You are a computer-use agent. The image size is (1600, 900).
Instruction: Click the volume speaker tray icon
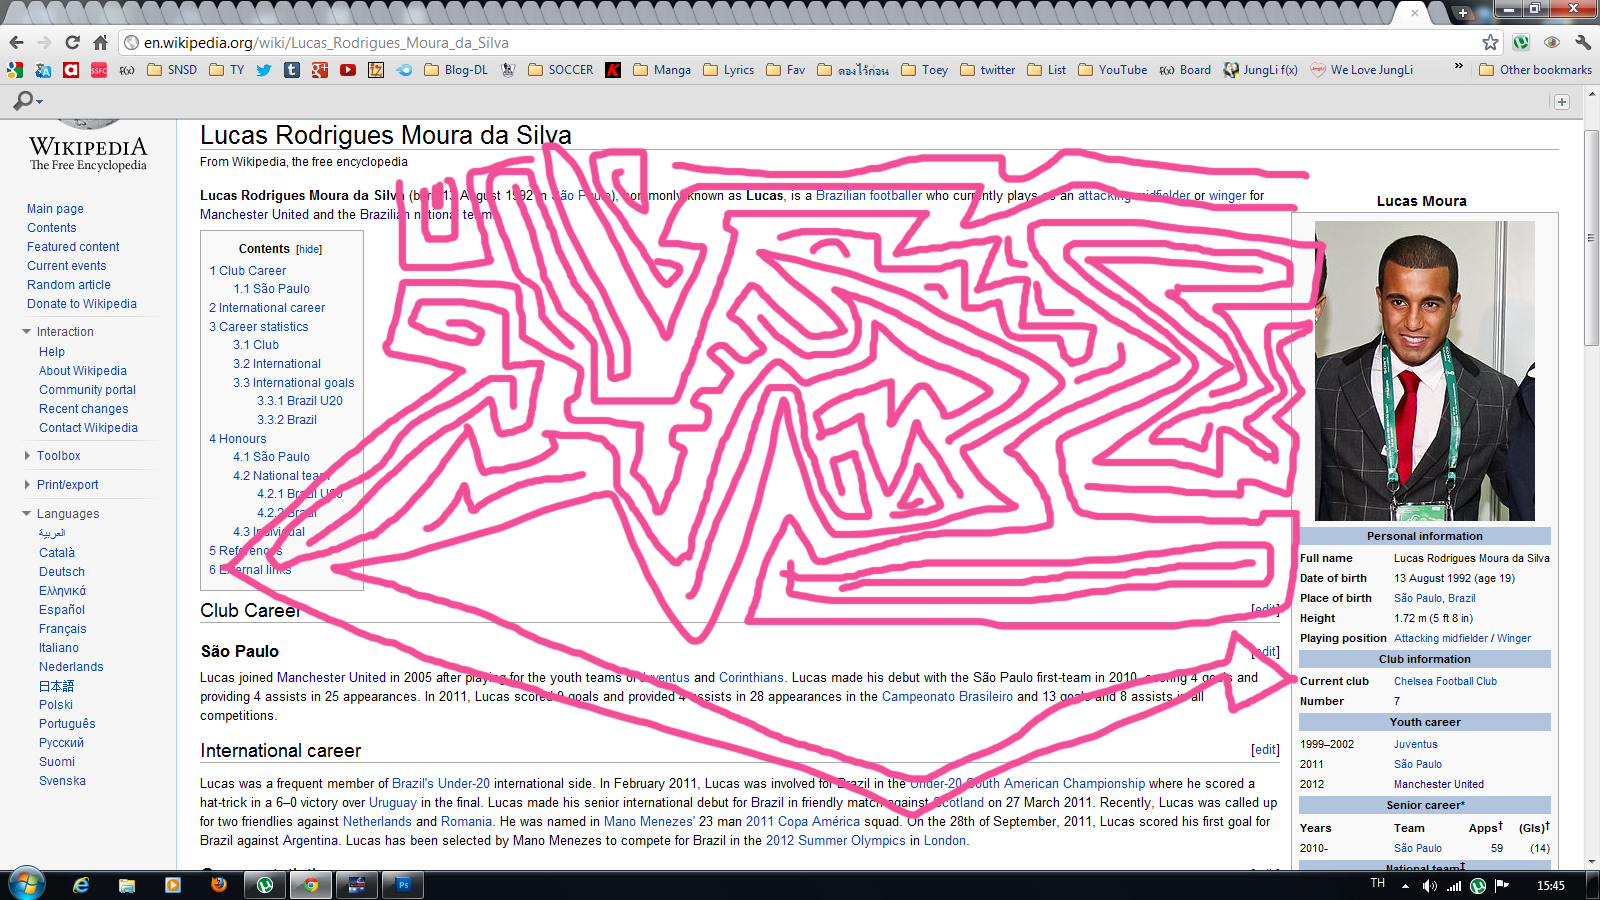[1430, 886]
